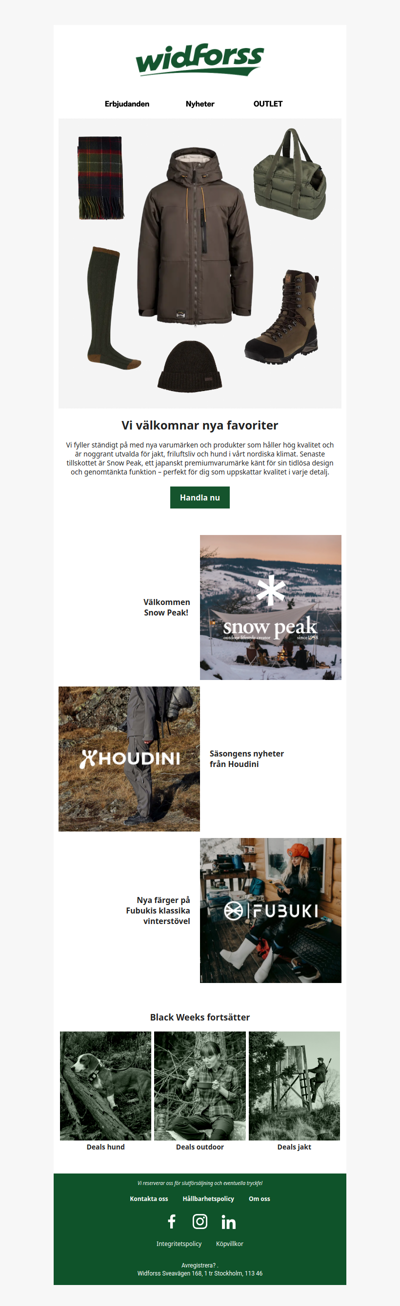Click the Widforss logo at top
Image resolution: width=400 pixels, height=1306 pixels.
coord(200,60)
